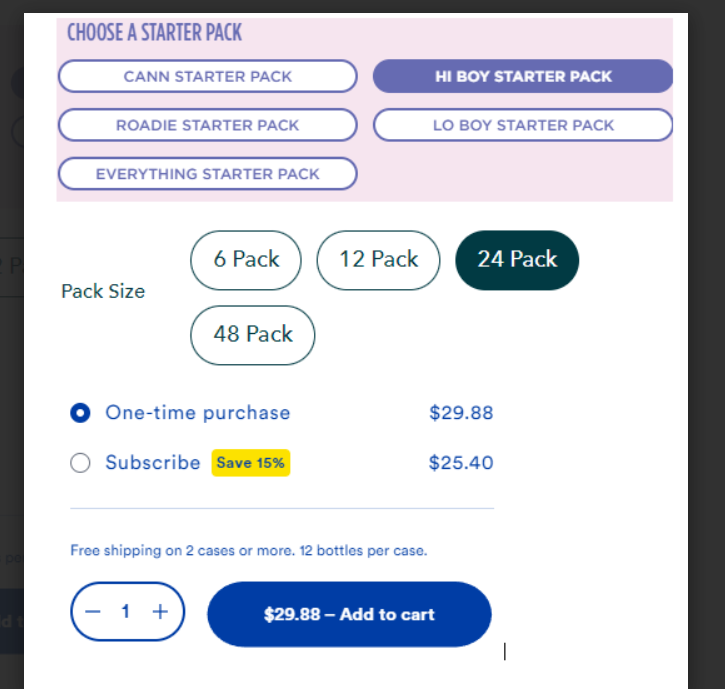Choose the CANN STARTER PACK option

tap(208, 76)
